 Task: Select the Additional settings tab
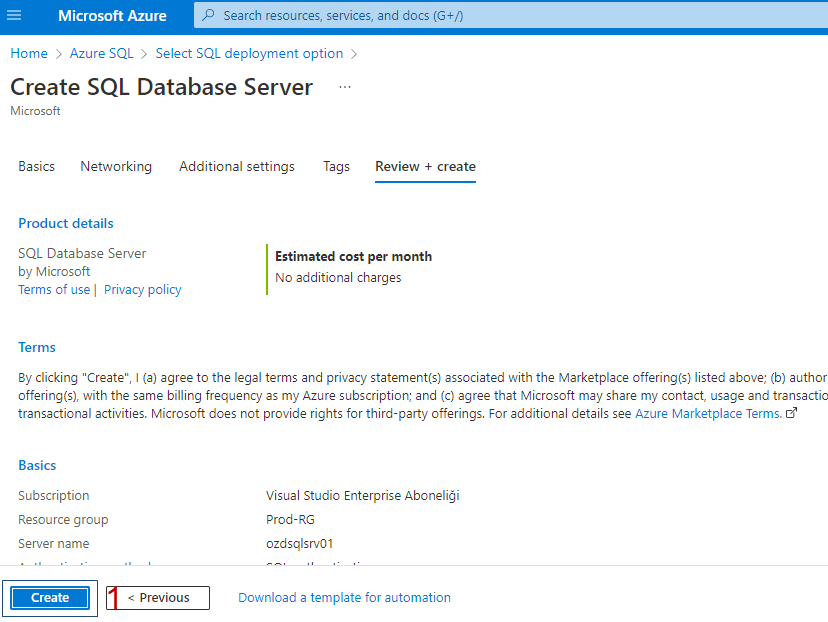coord(237,166)
